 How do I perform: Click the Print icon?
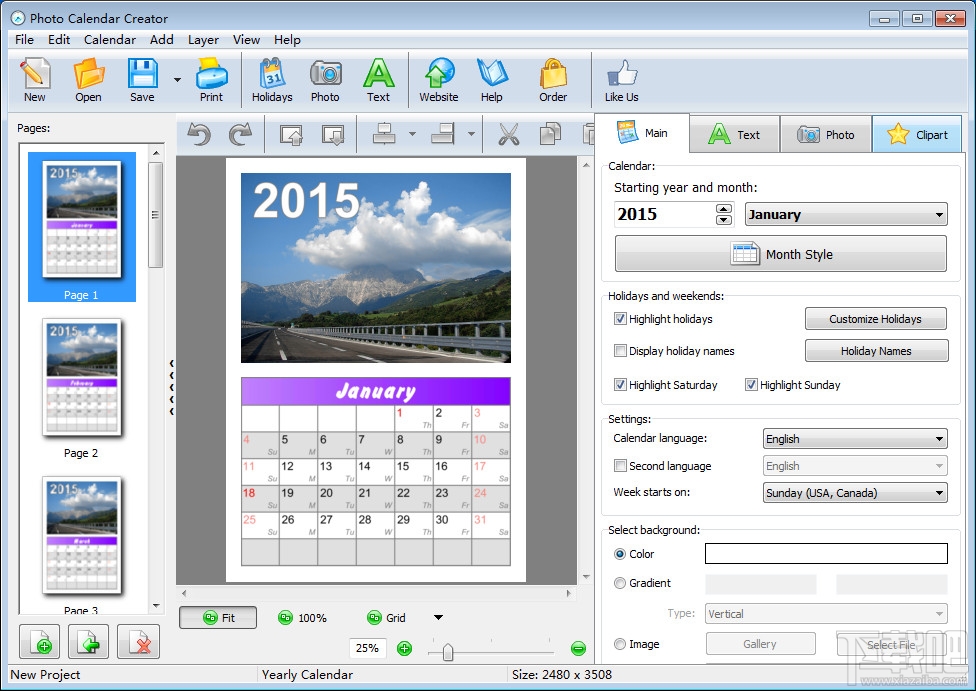[x=211, y=80]
